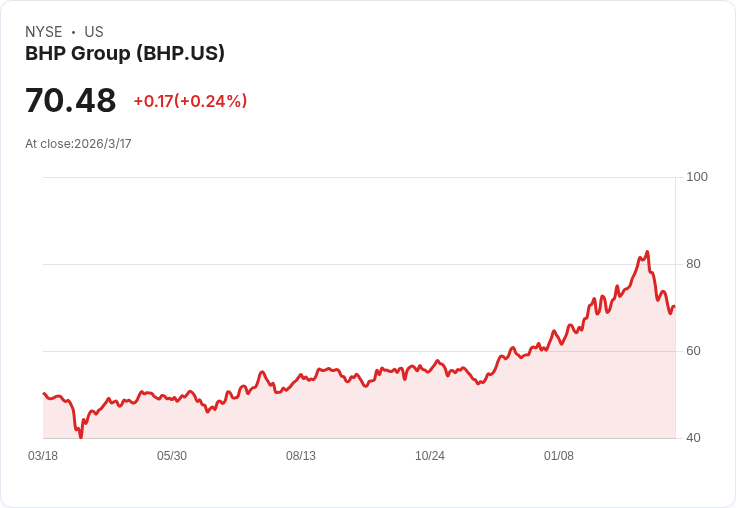Click the highest peak of the price line

(648, 252)
